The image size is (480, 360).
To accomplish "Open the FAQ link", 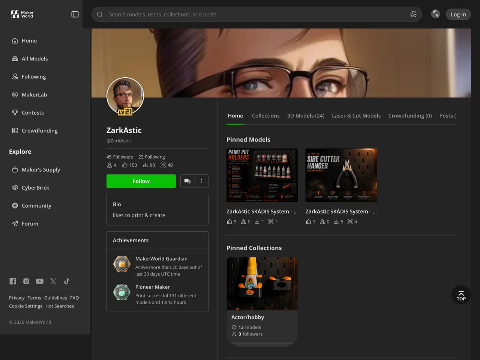I will pos(74,298).
